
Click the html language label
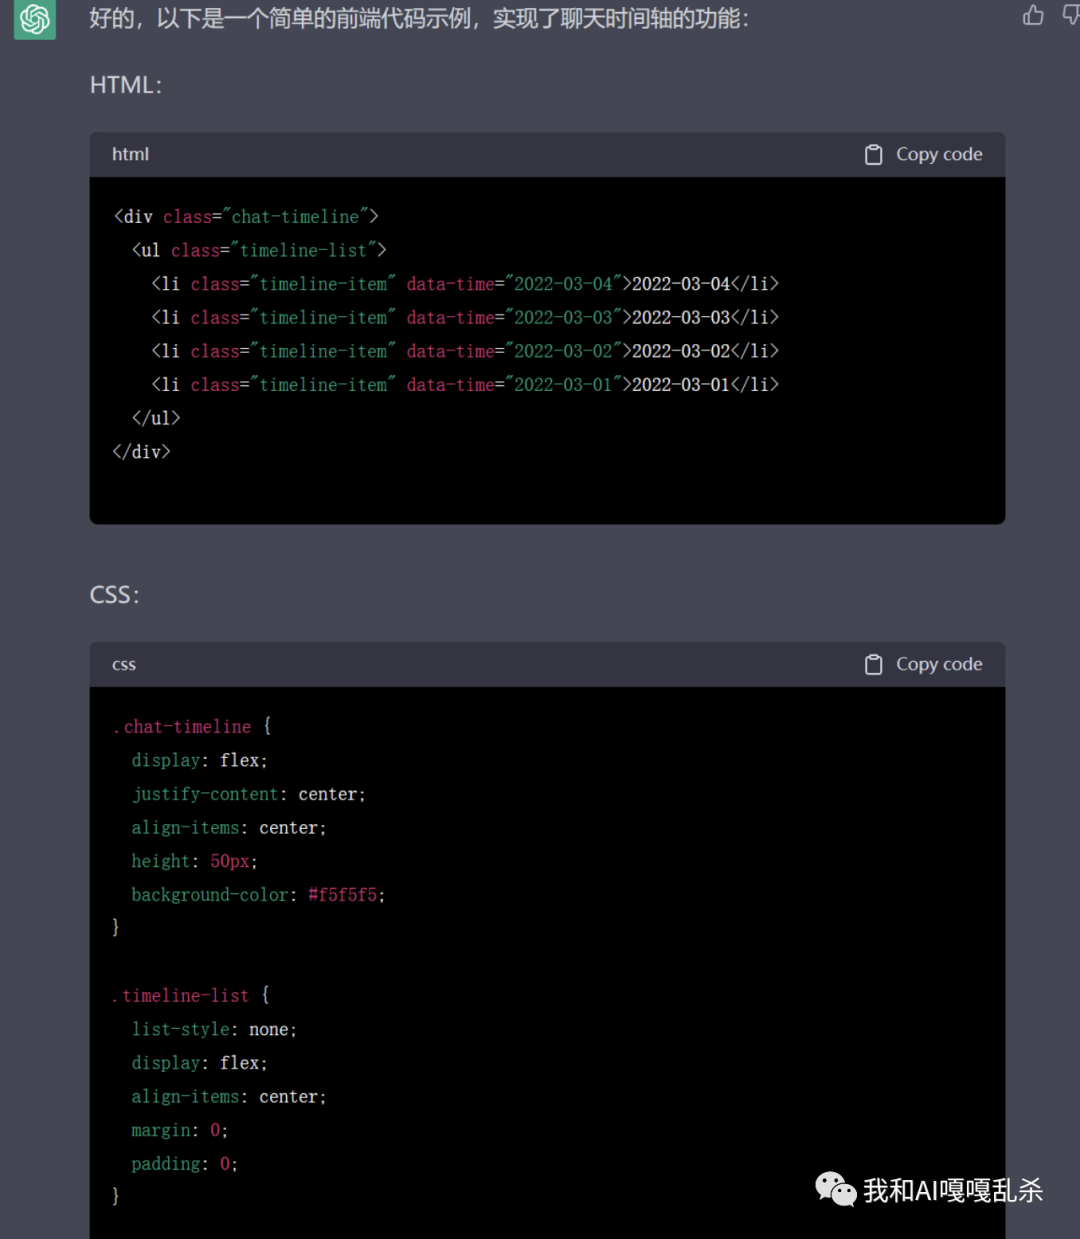pyautogui.click(x=130, y=154)
